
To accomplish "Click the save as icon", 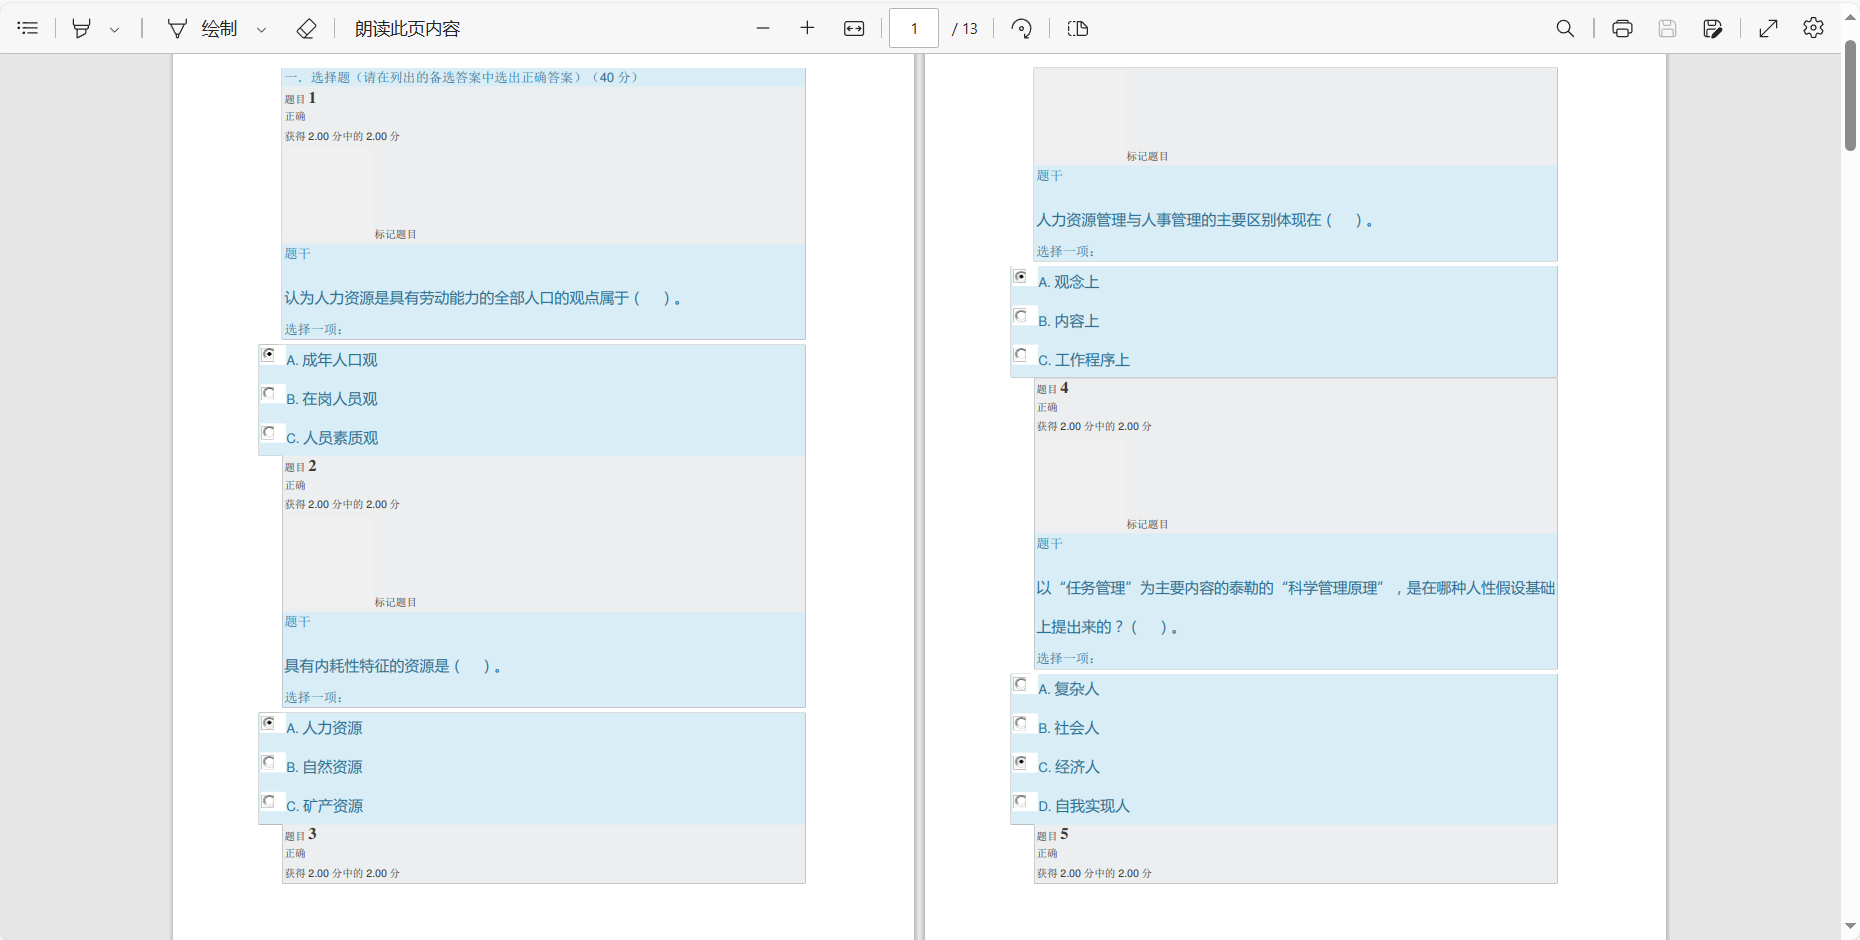I will [1712, 28].
